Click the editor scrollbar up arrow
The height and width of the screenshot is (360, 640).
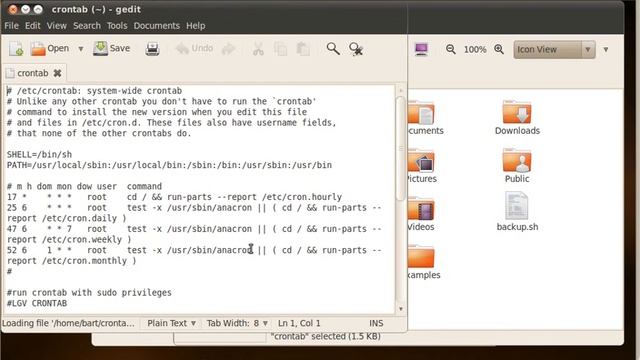(x=400, y=90)
